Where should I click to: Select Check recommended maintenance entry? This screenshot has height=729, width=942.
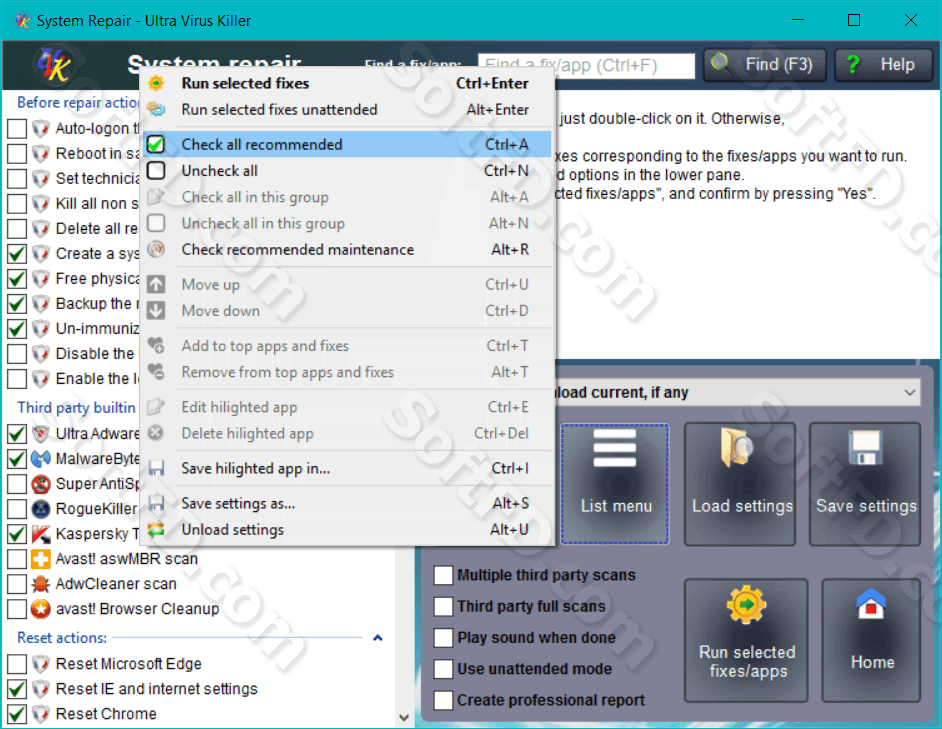coord(348,249)
